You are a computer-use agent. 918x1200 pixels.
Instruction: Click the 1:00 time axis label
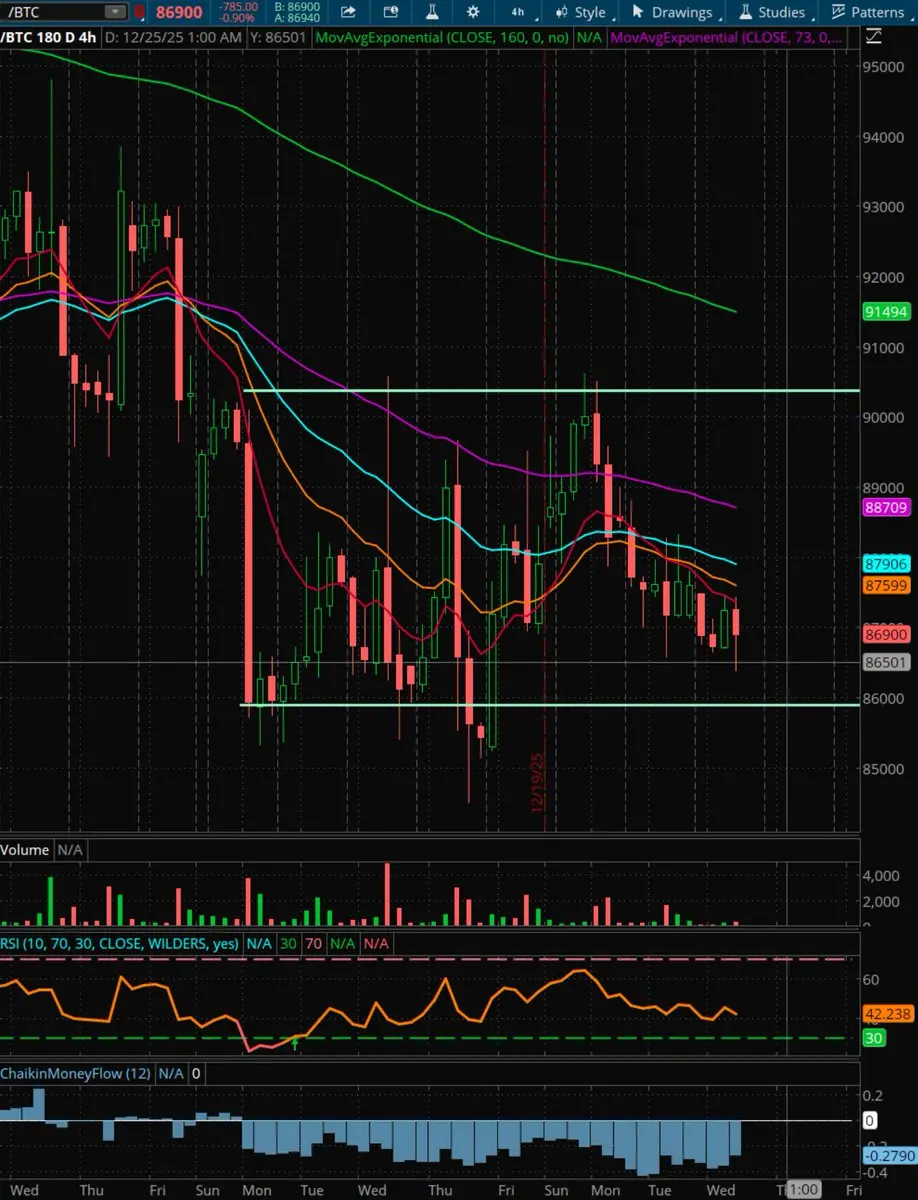click(x=804, y=1190)
